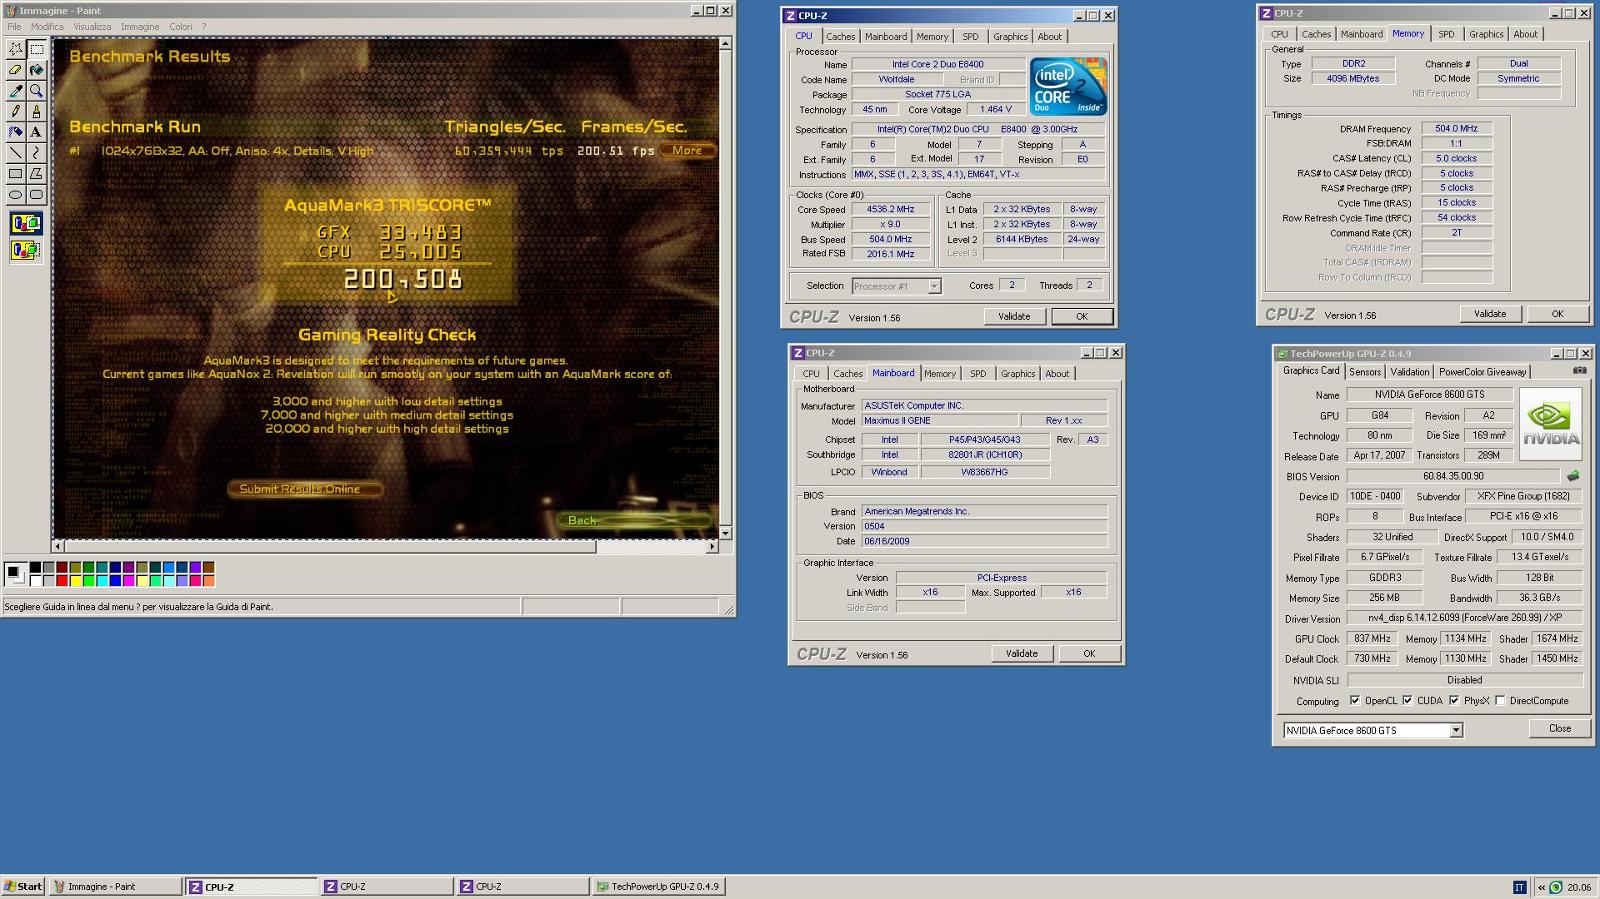Switch to Immagine - Paint taskbar button
Screen dimensions: 1600x899
tap(116, 887)
